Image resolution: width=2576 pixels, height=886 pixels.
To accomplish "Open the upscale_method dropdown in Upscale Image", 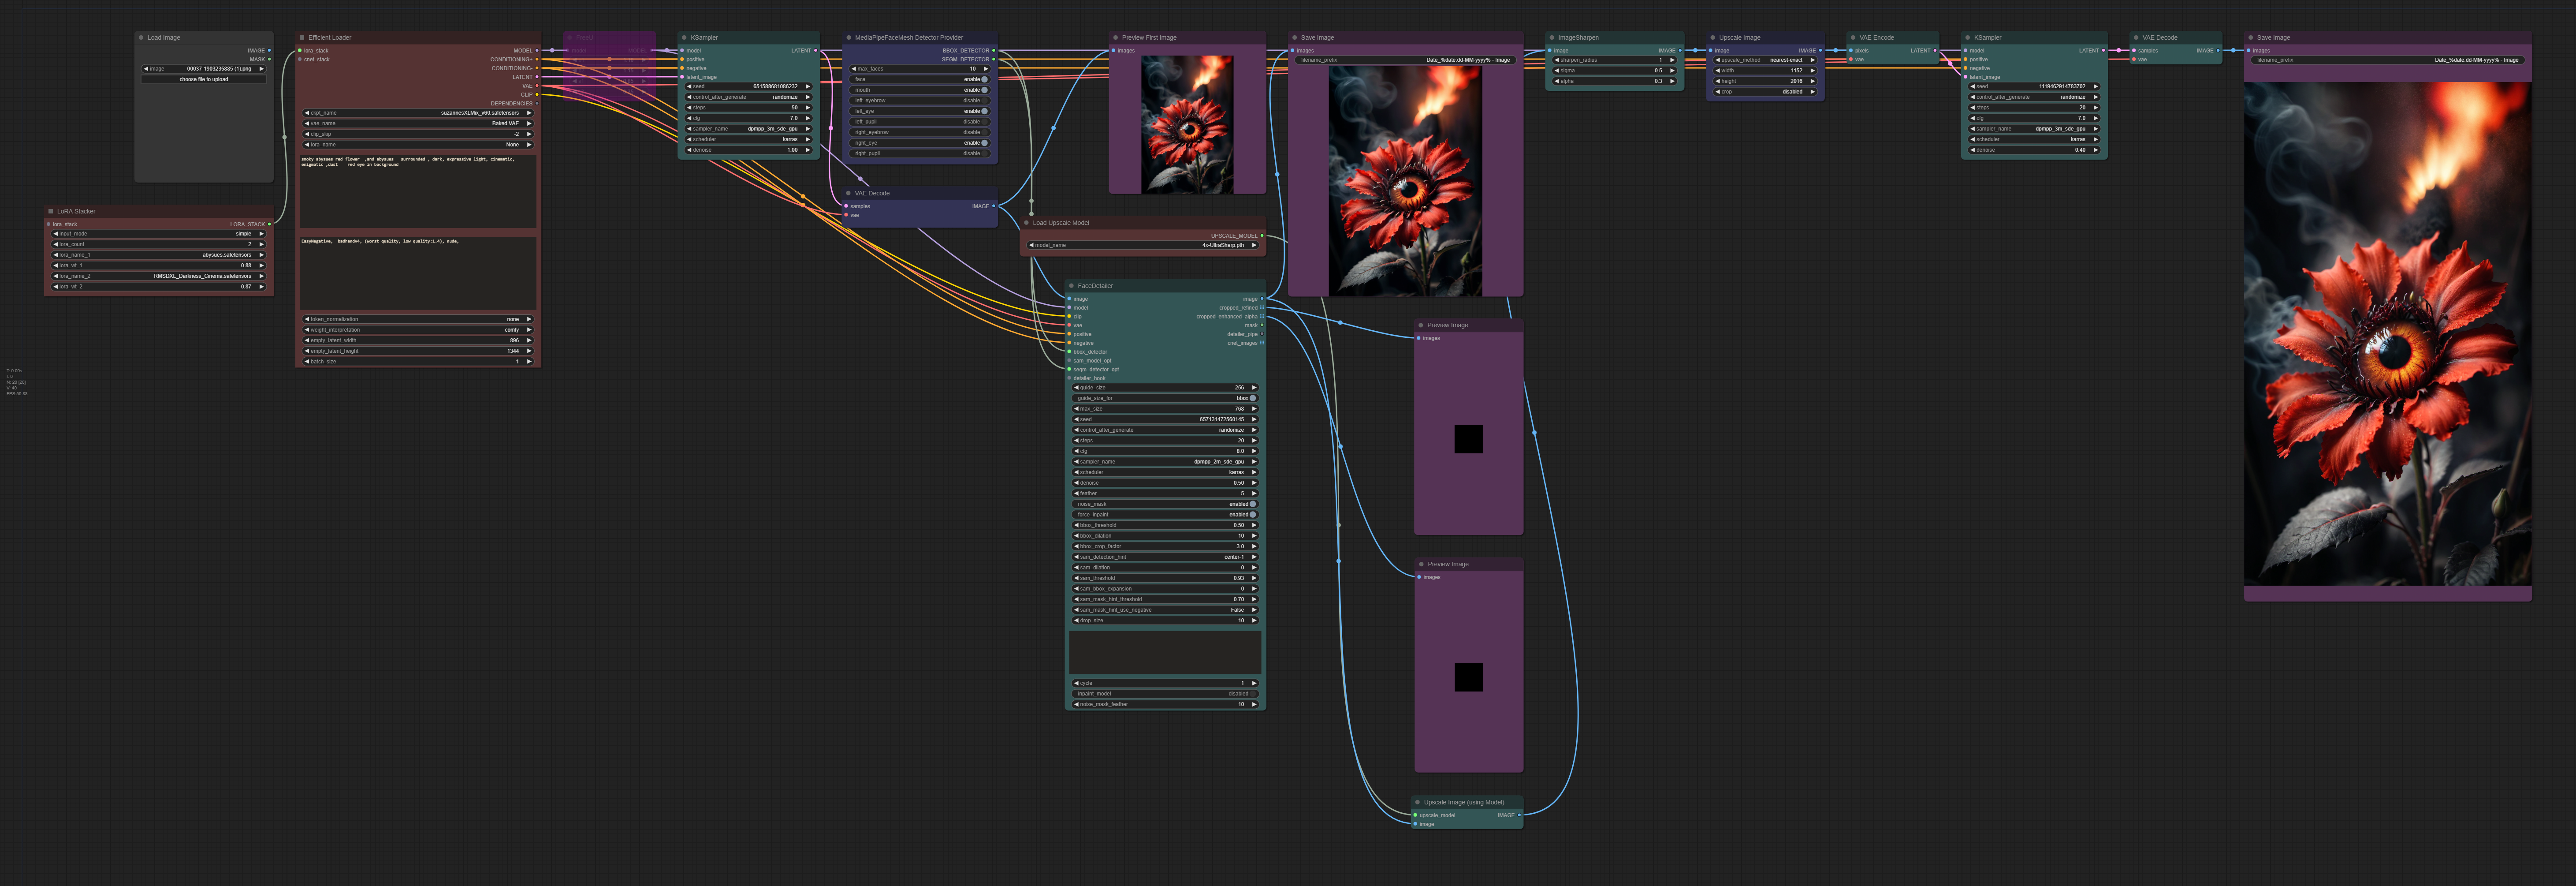I will (x=1765, y=60).
